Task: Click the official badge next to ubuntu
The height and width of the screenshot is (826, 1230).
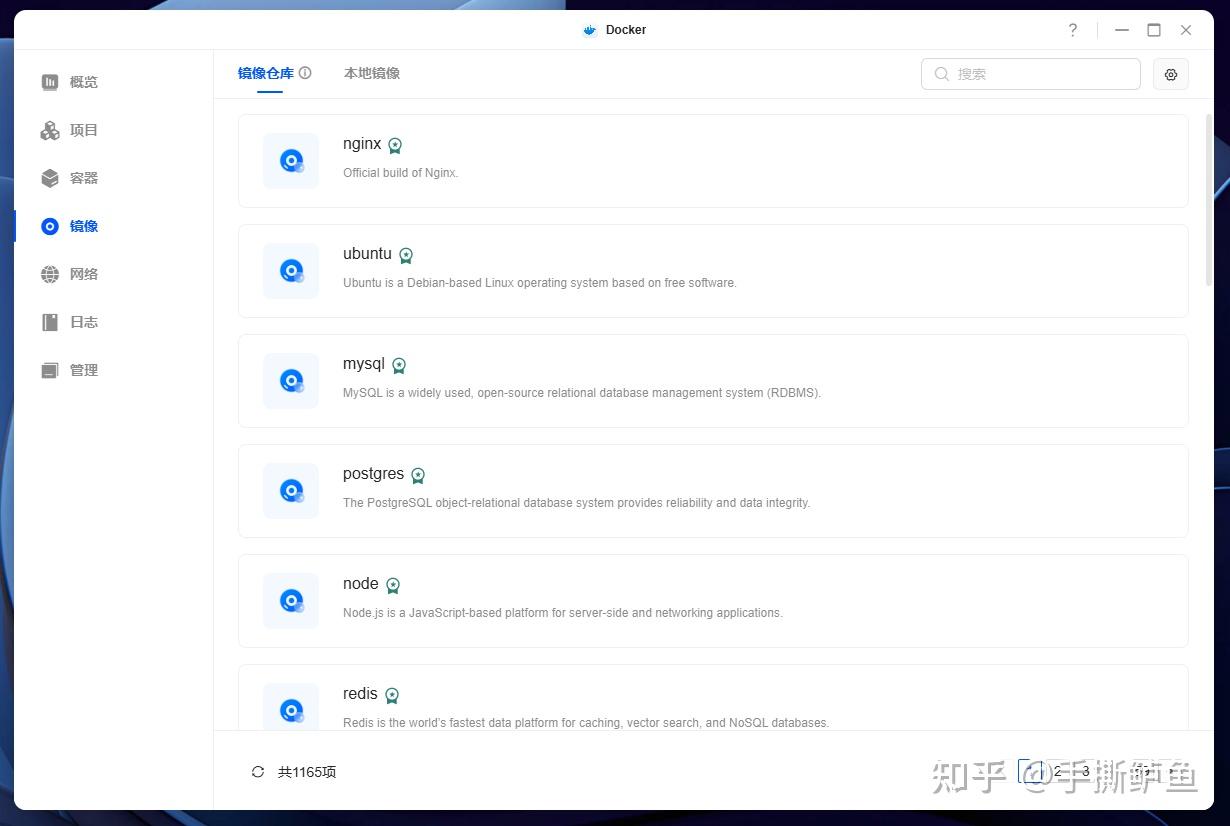Action: pyautogui.click(x=406, y=256)
